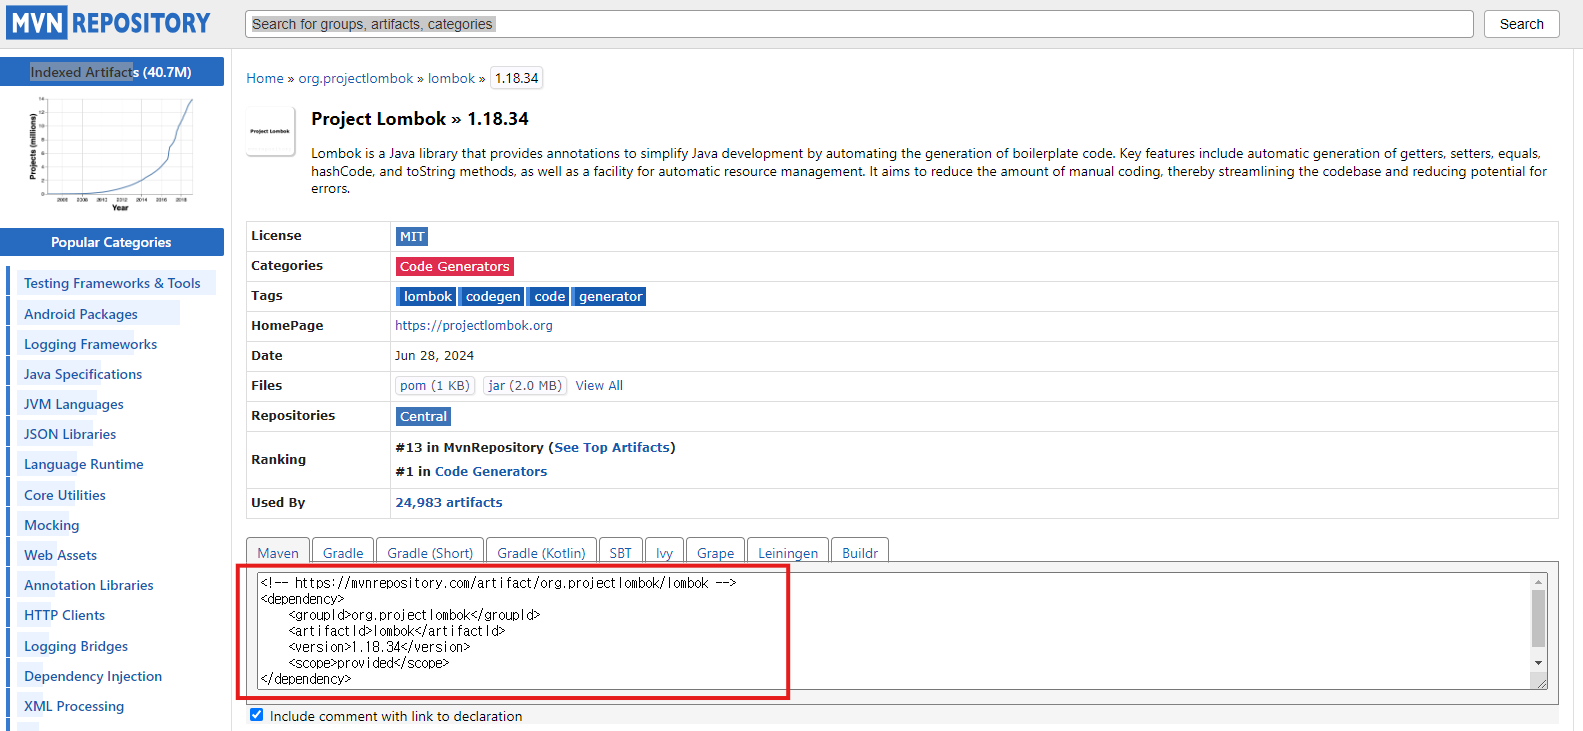Open Code Generators ranking link

point(491,472)
